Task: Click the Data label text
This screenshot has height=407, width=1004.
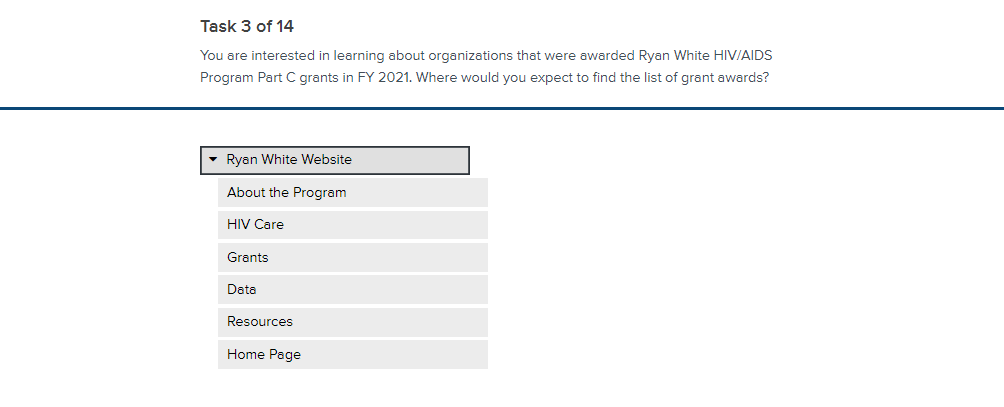Action: (x=241, y=290)
